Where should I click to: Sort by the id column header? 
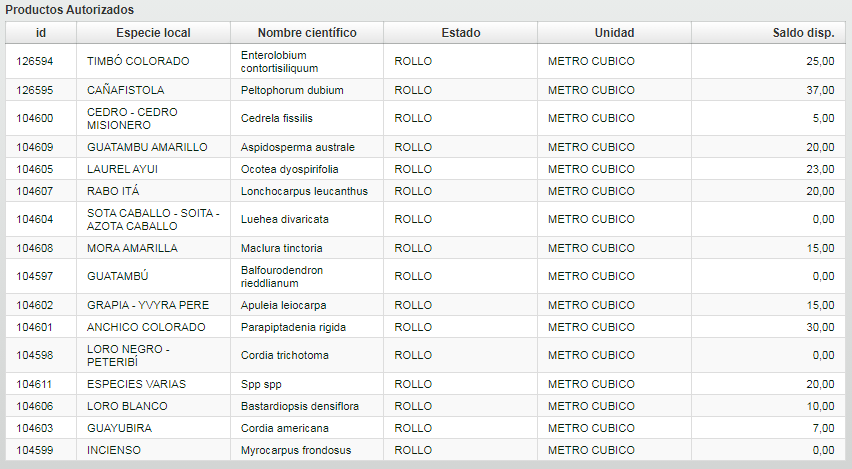[x=41, y=33]
